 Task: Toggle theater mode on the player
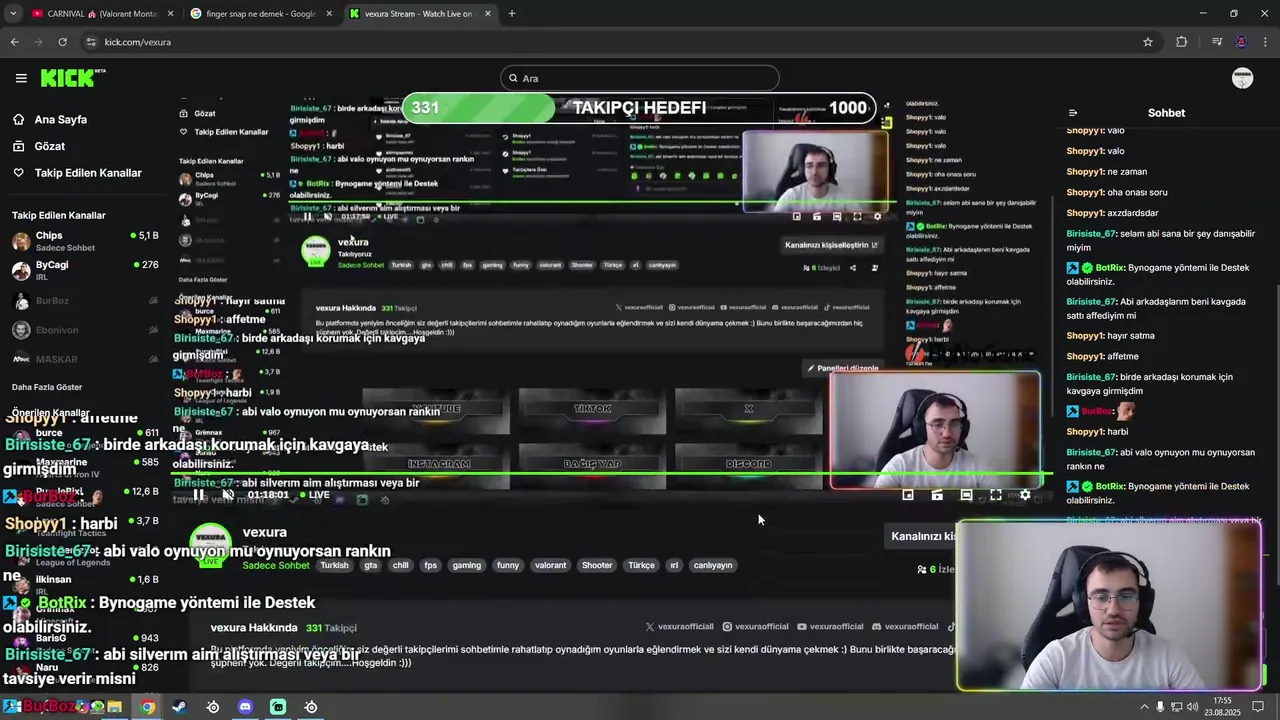[x=966, y=495]
